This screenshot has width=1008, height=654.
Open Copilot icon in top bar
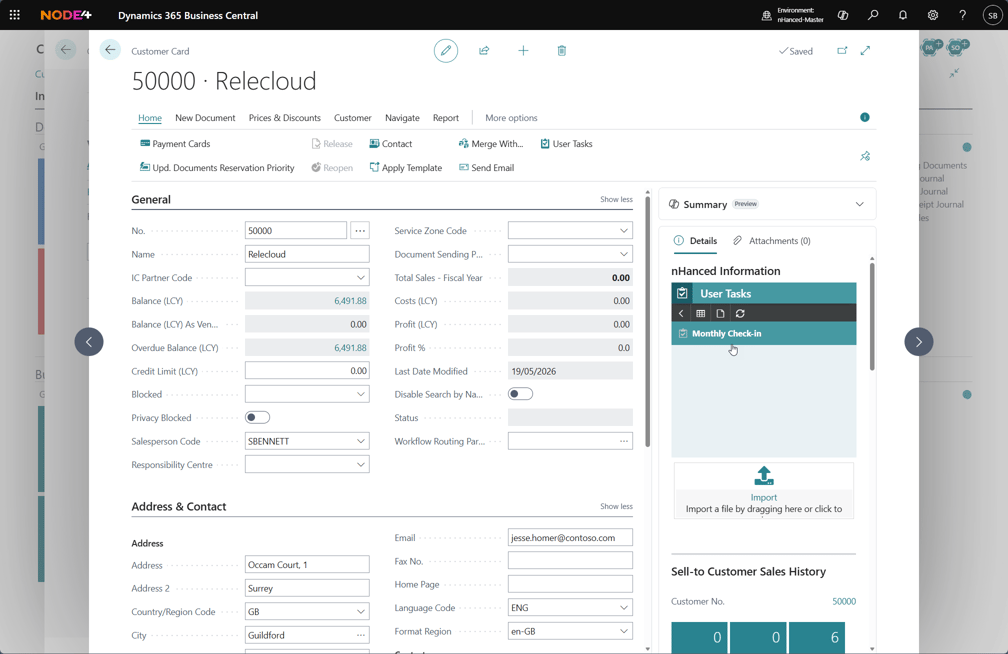(843, 15)
